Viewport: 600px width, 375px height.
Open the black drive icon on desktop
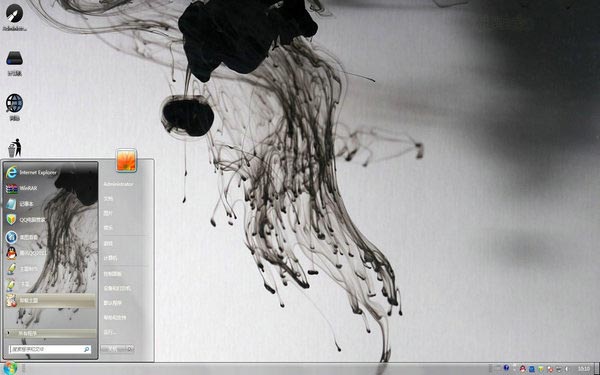[x=15, y=63]
